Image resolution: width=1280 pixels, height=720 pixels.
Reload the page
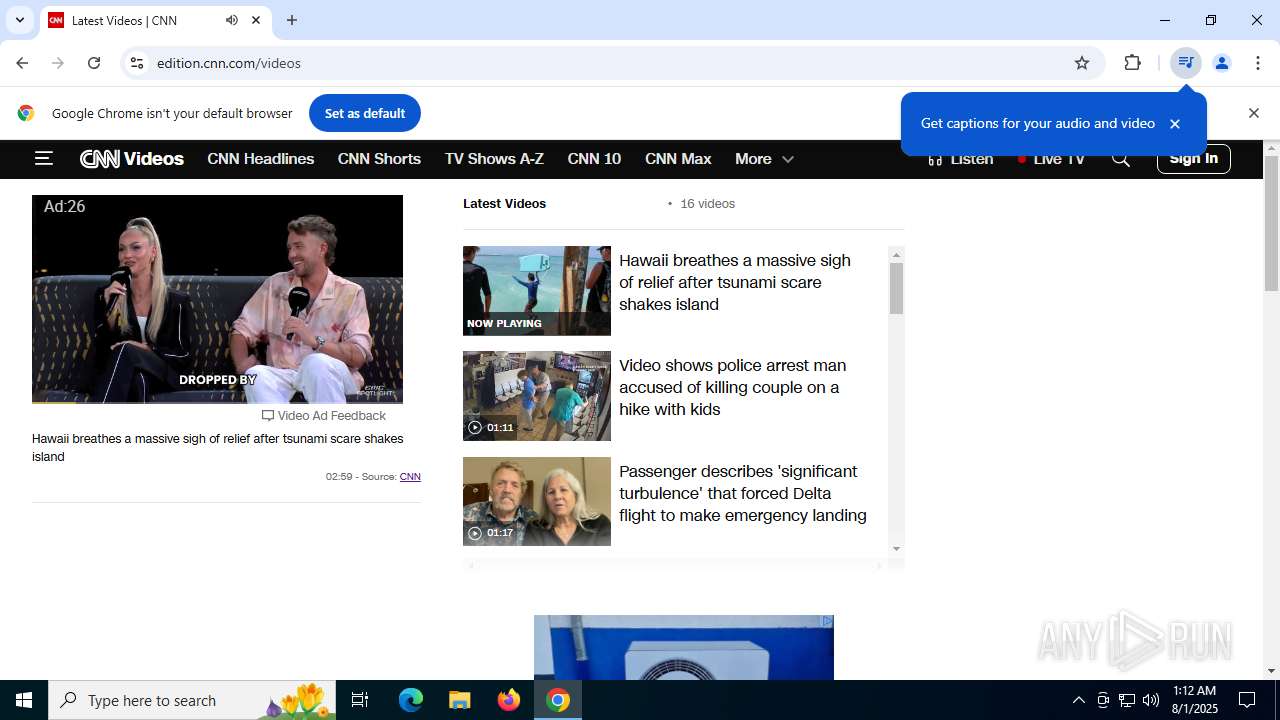94,63
